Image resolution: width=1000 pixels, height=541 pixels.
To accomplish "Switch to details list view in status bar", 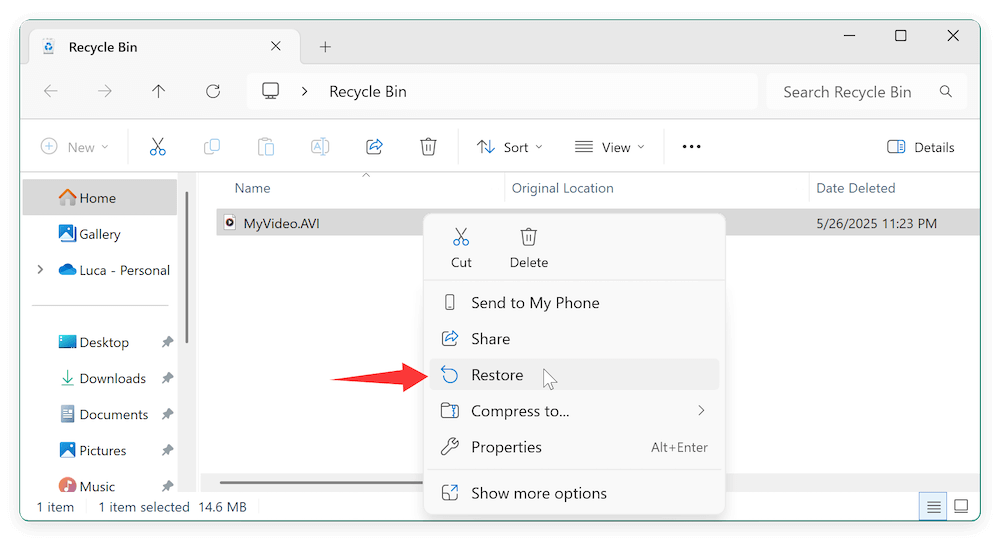I will pos(933,507).
